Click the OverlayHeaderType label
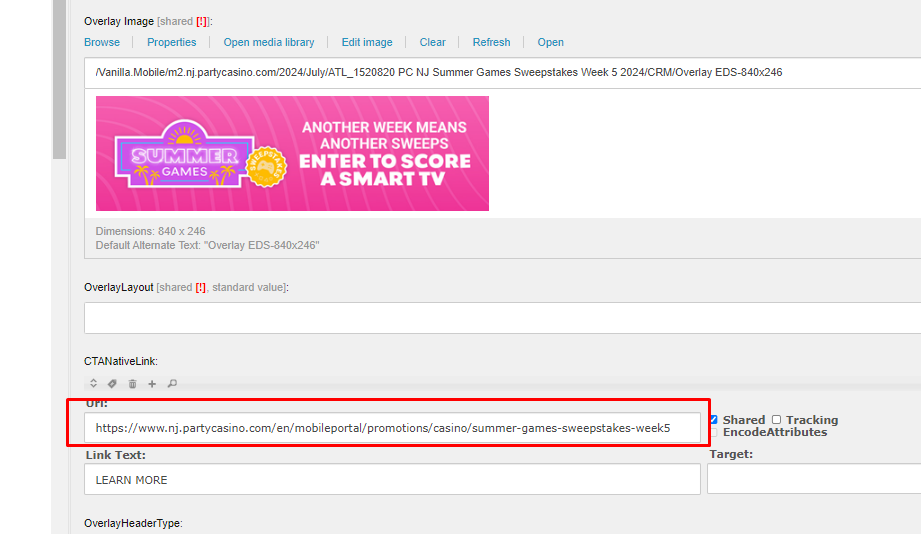 133,523
